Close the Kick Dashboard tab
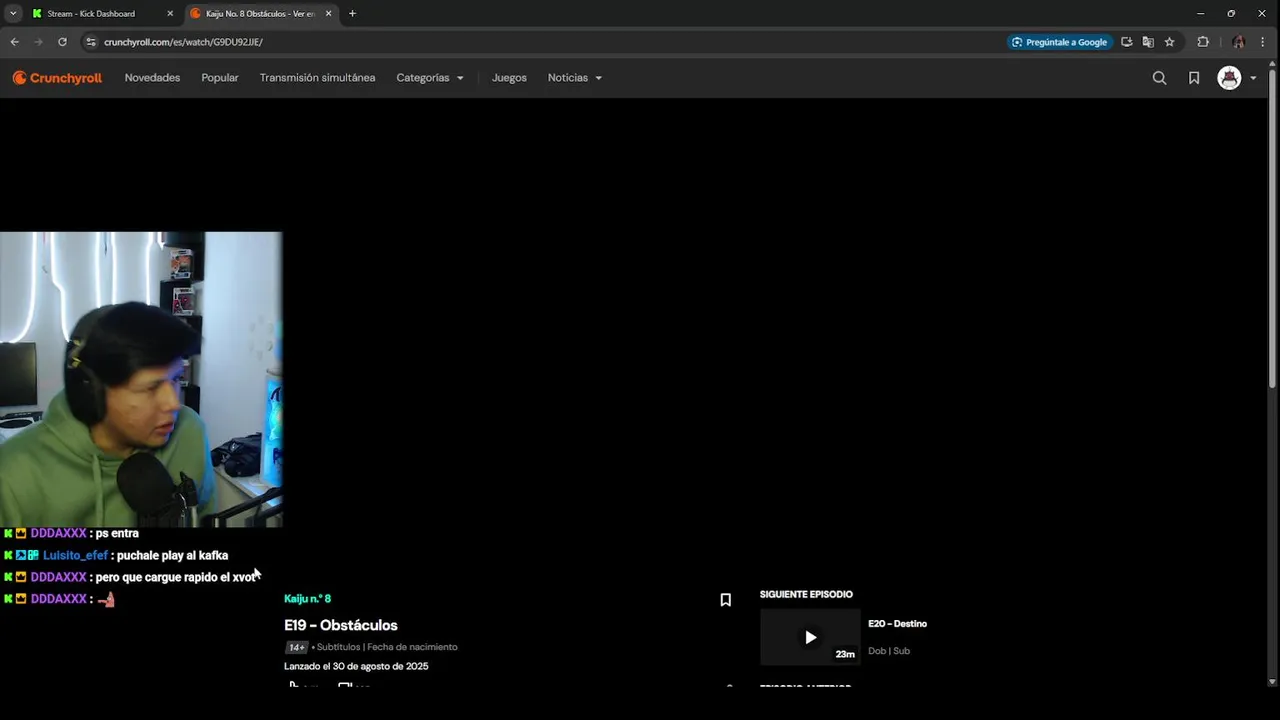The width and height of the screenshot is (1280, 720). (170, 14)
